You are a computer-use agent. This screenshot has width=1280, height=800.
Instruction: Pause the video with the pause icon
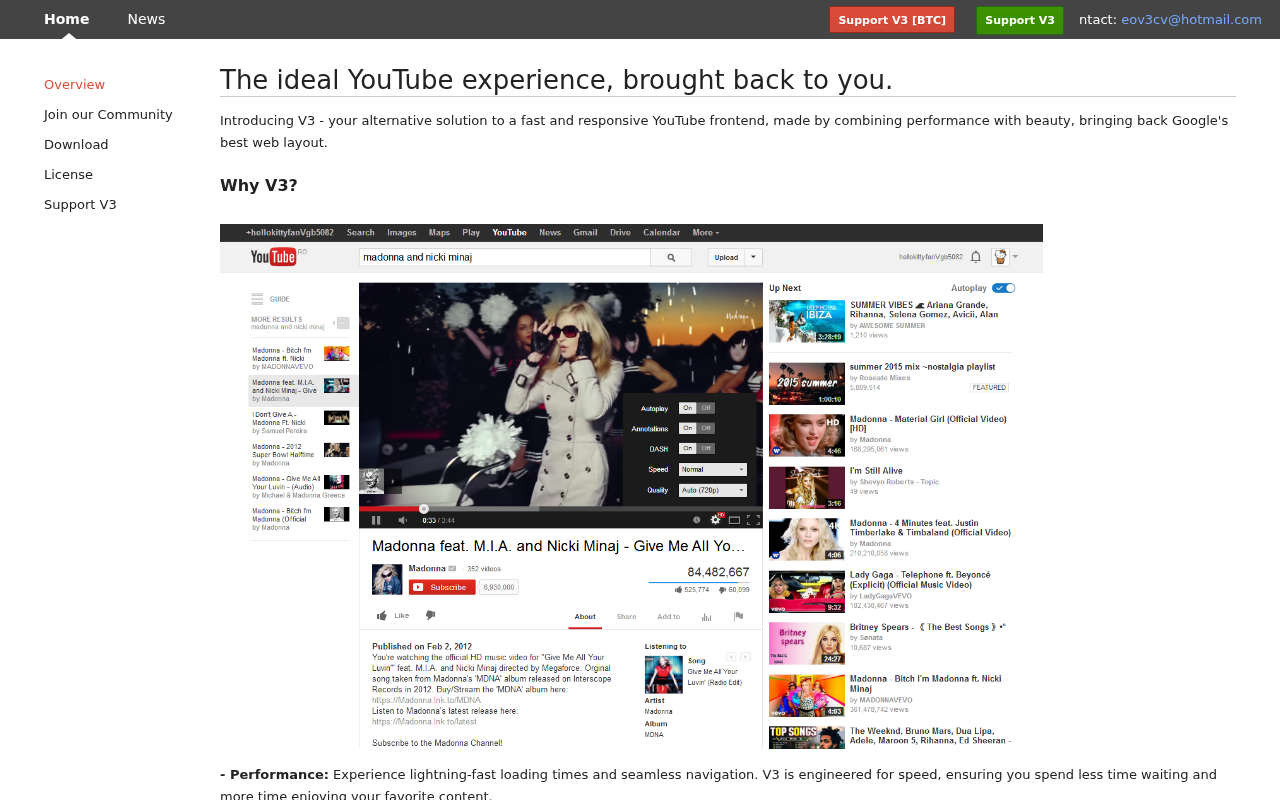[376, 520]
